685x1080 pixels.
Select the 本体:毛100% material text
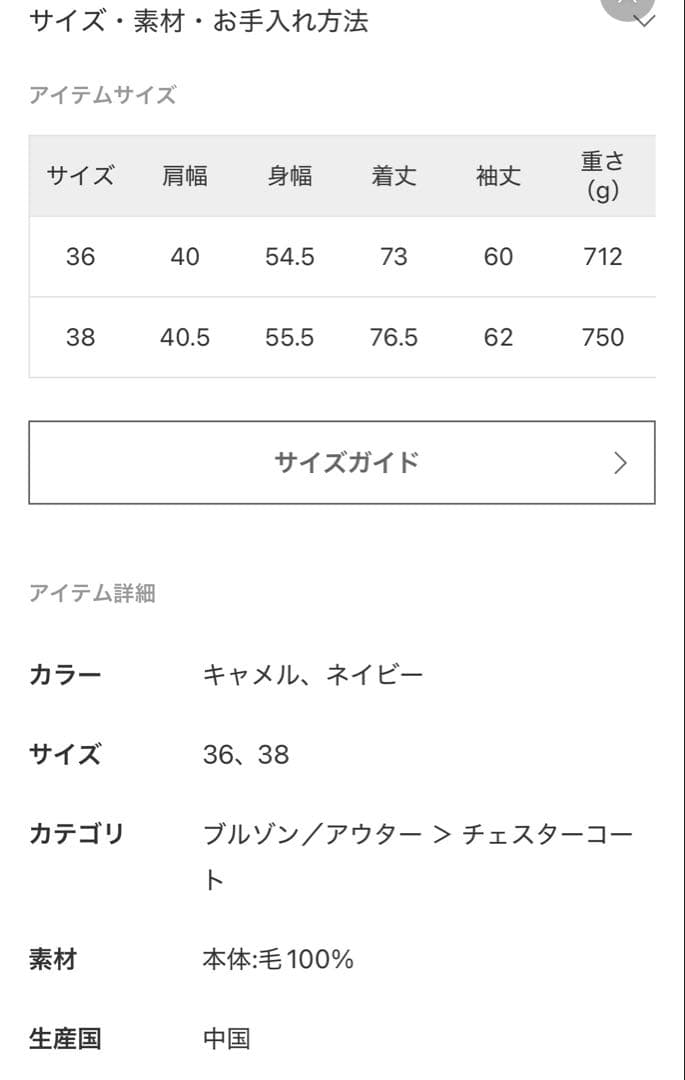278,960
